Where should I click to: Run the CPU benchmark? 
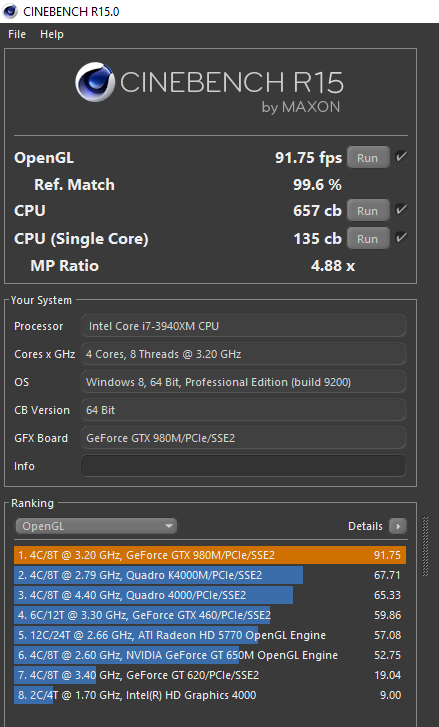tap(368, 210)
